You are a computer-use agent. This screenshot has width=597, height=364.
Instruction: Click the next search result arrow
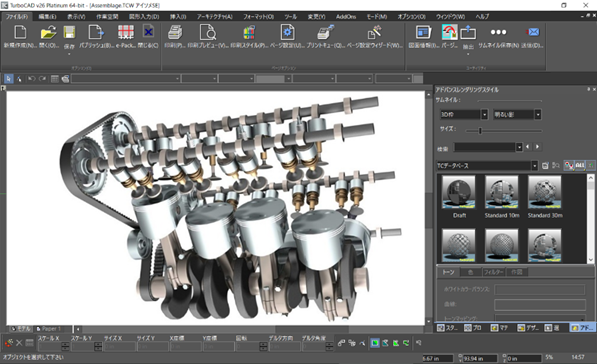click(x=537, y=147)
